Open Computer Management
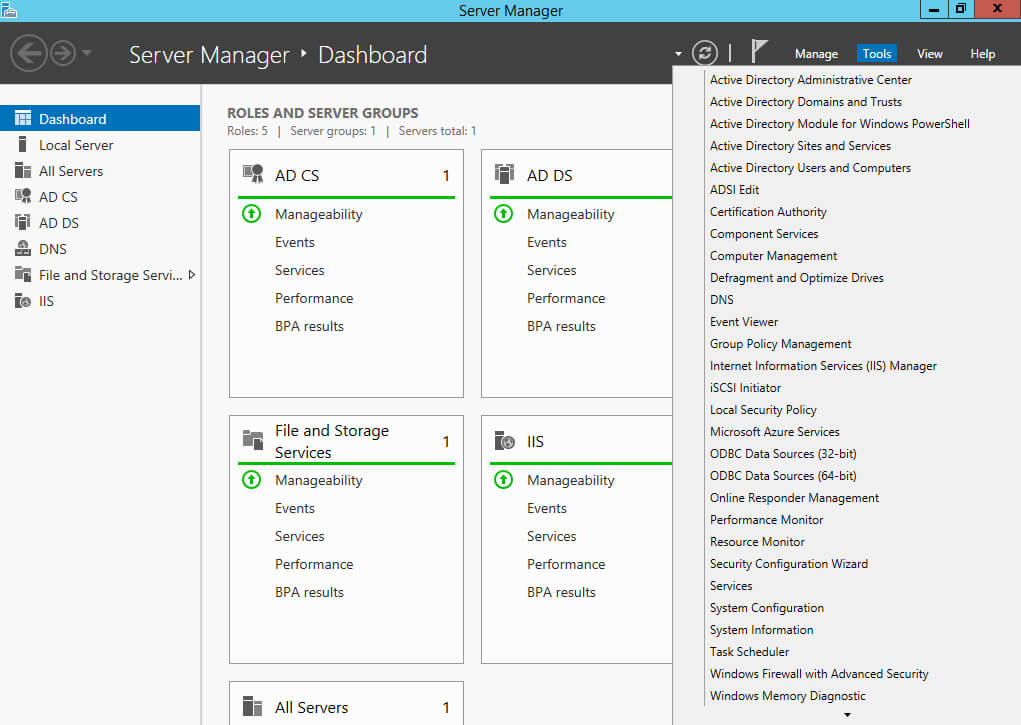The height and width of the screenshot is (725, 1021). click(x=774, y=256)
